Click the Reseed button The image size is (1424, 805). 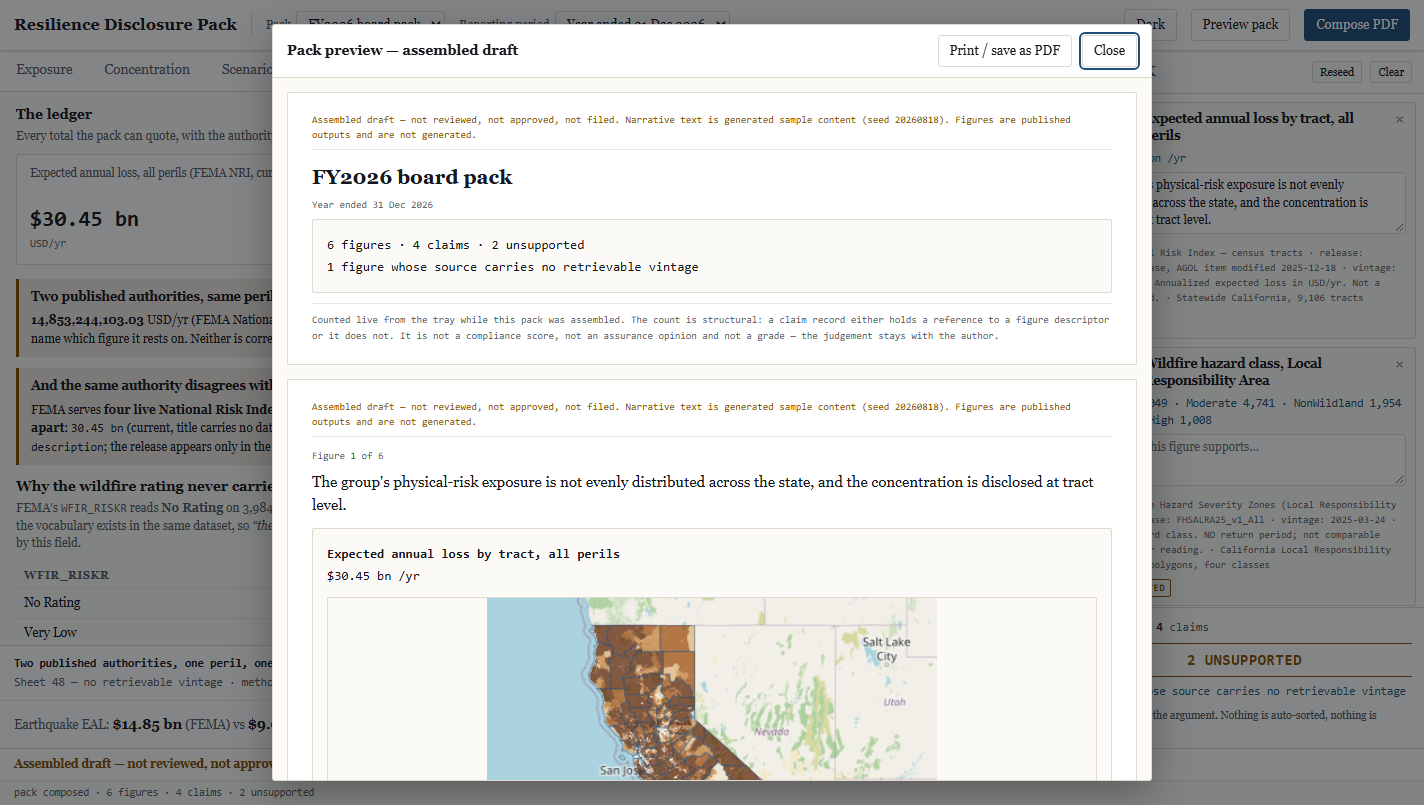[x=1337, y=72]
